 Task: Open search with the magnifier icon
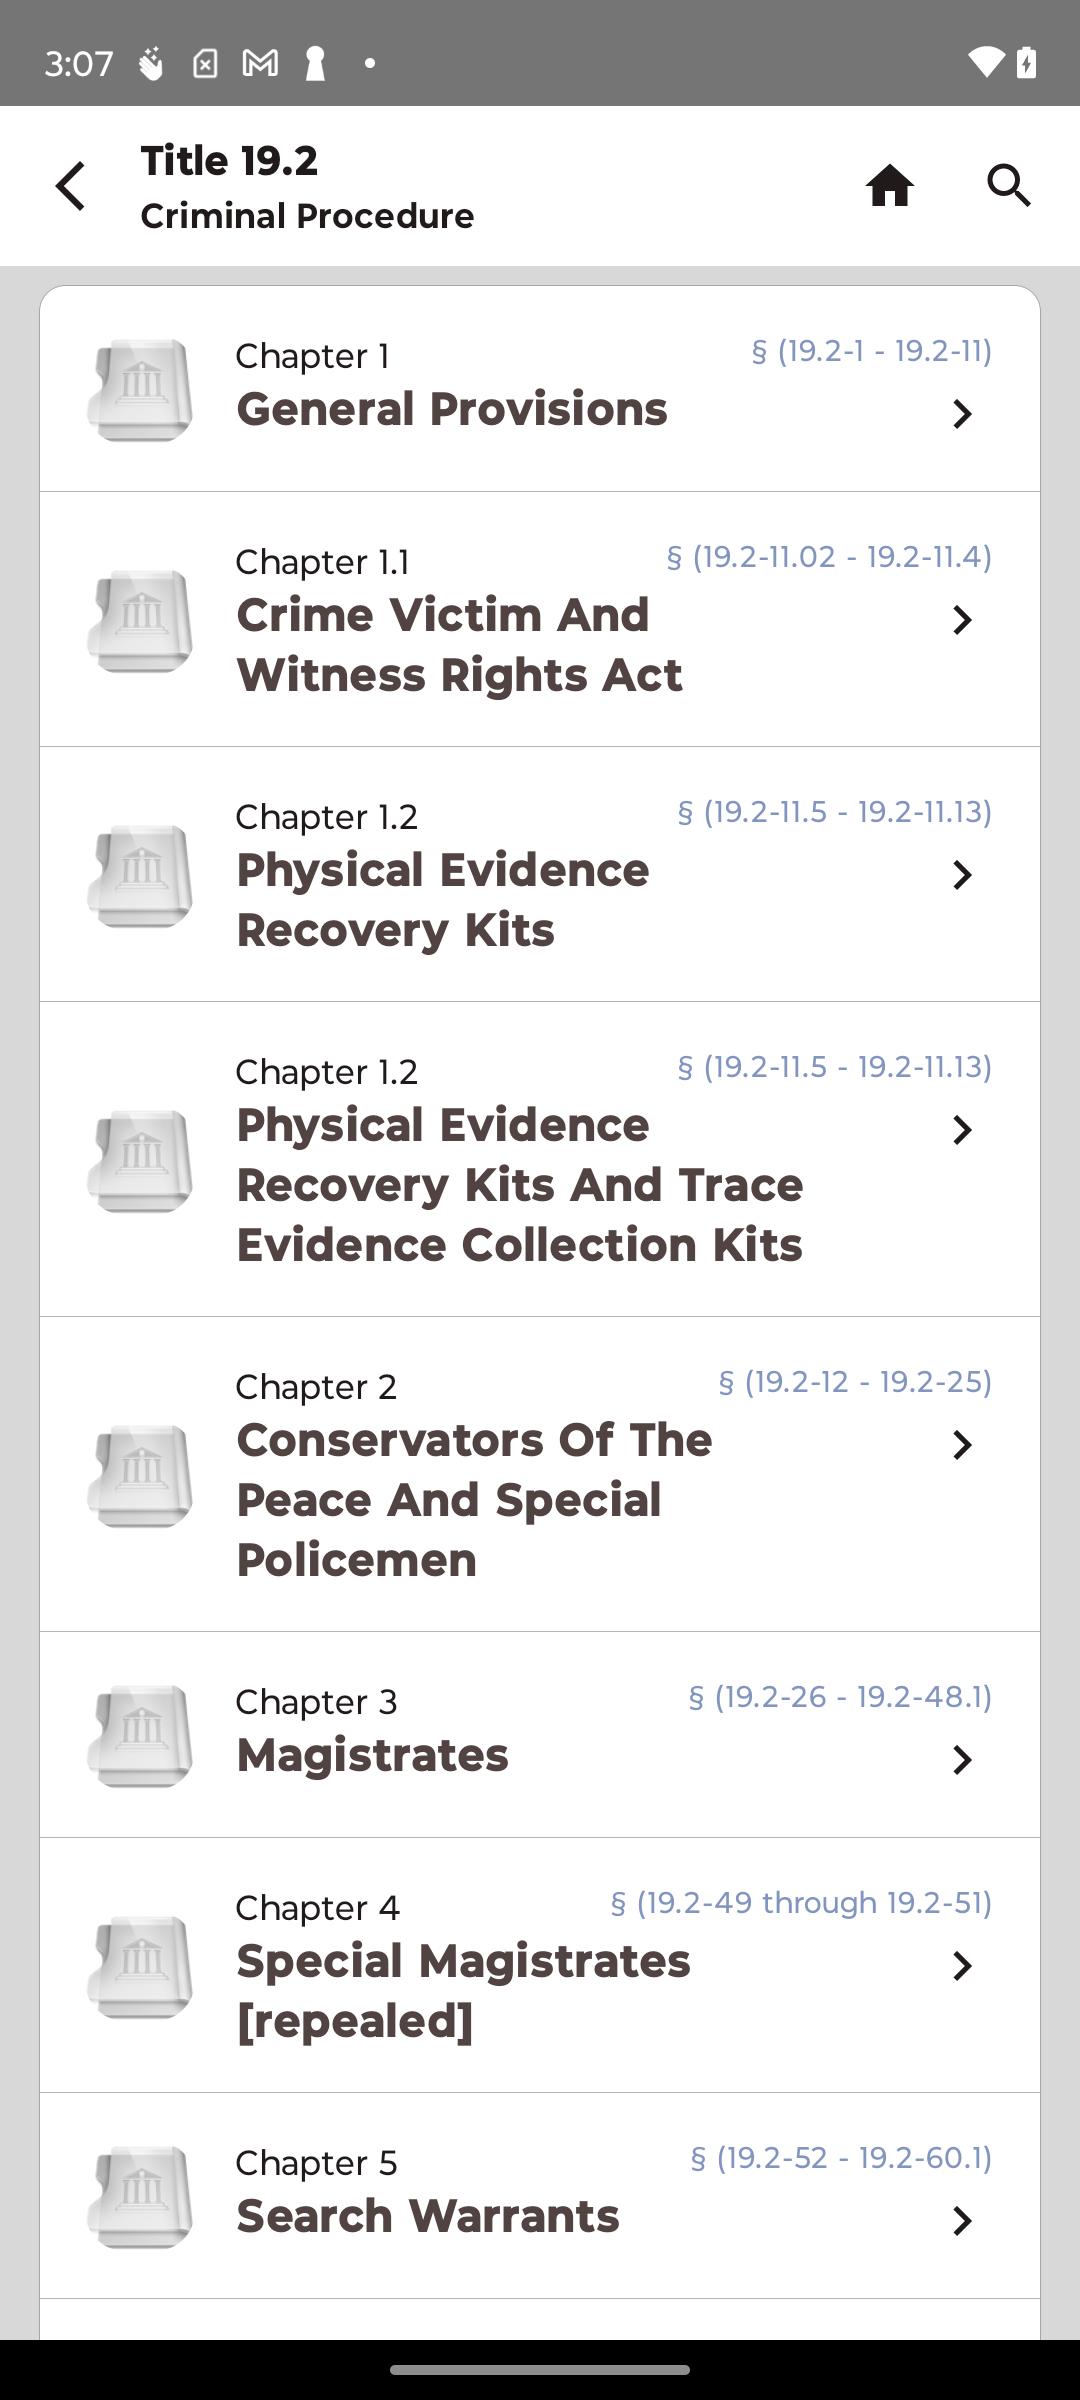(x=1008, y=186)
